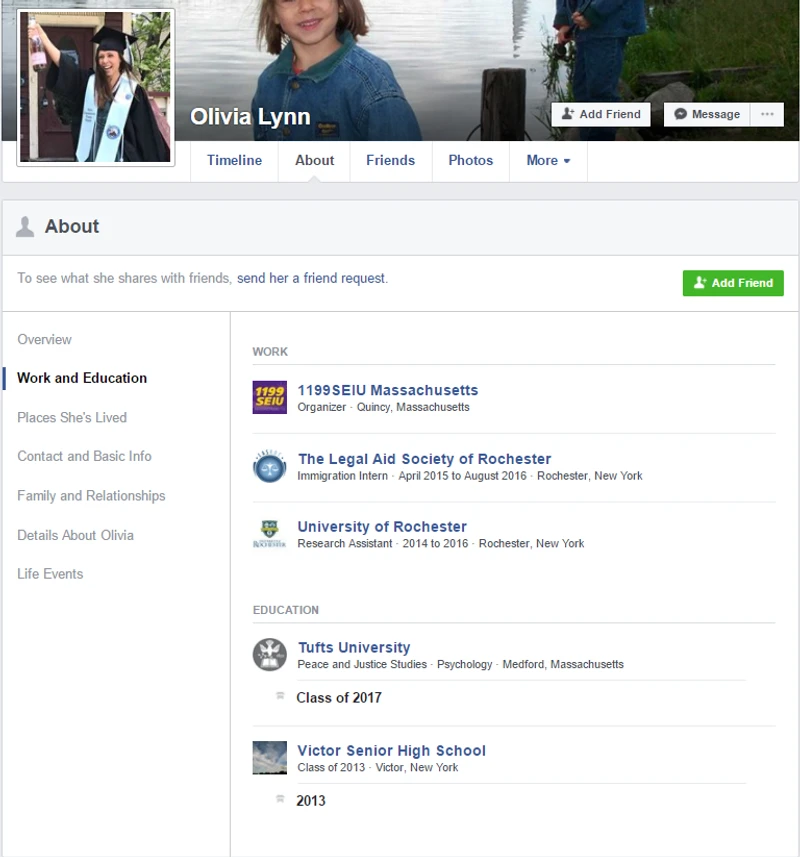800x857 pixels.
Task: Show Family and Relationships section
Action: [91, 496]
